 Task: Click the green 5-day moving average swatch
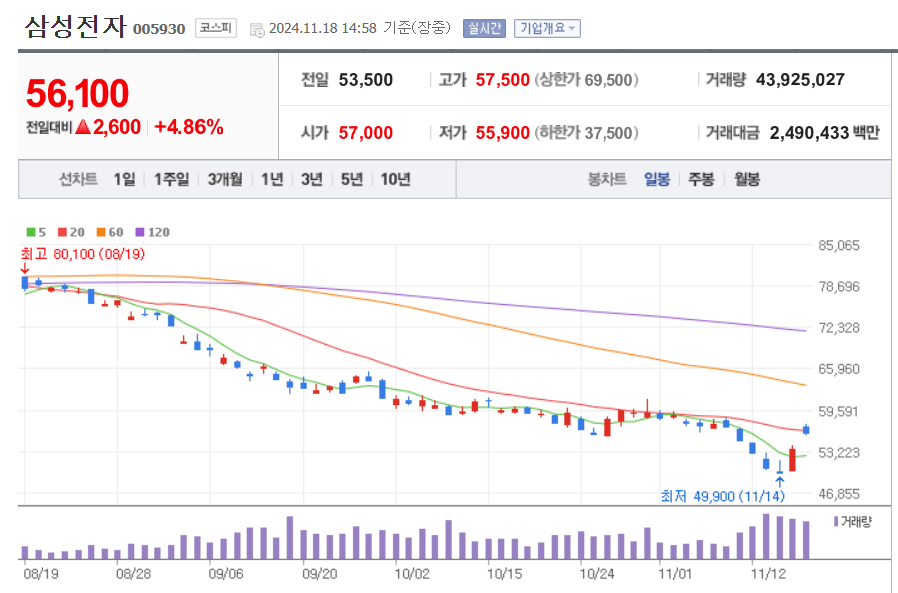point(31,232)
